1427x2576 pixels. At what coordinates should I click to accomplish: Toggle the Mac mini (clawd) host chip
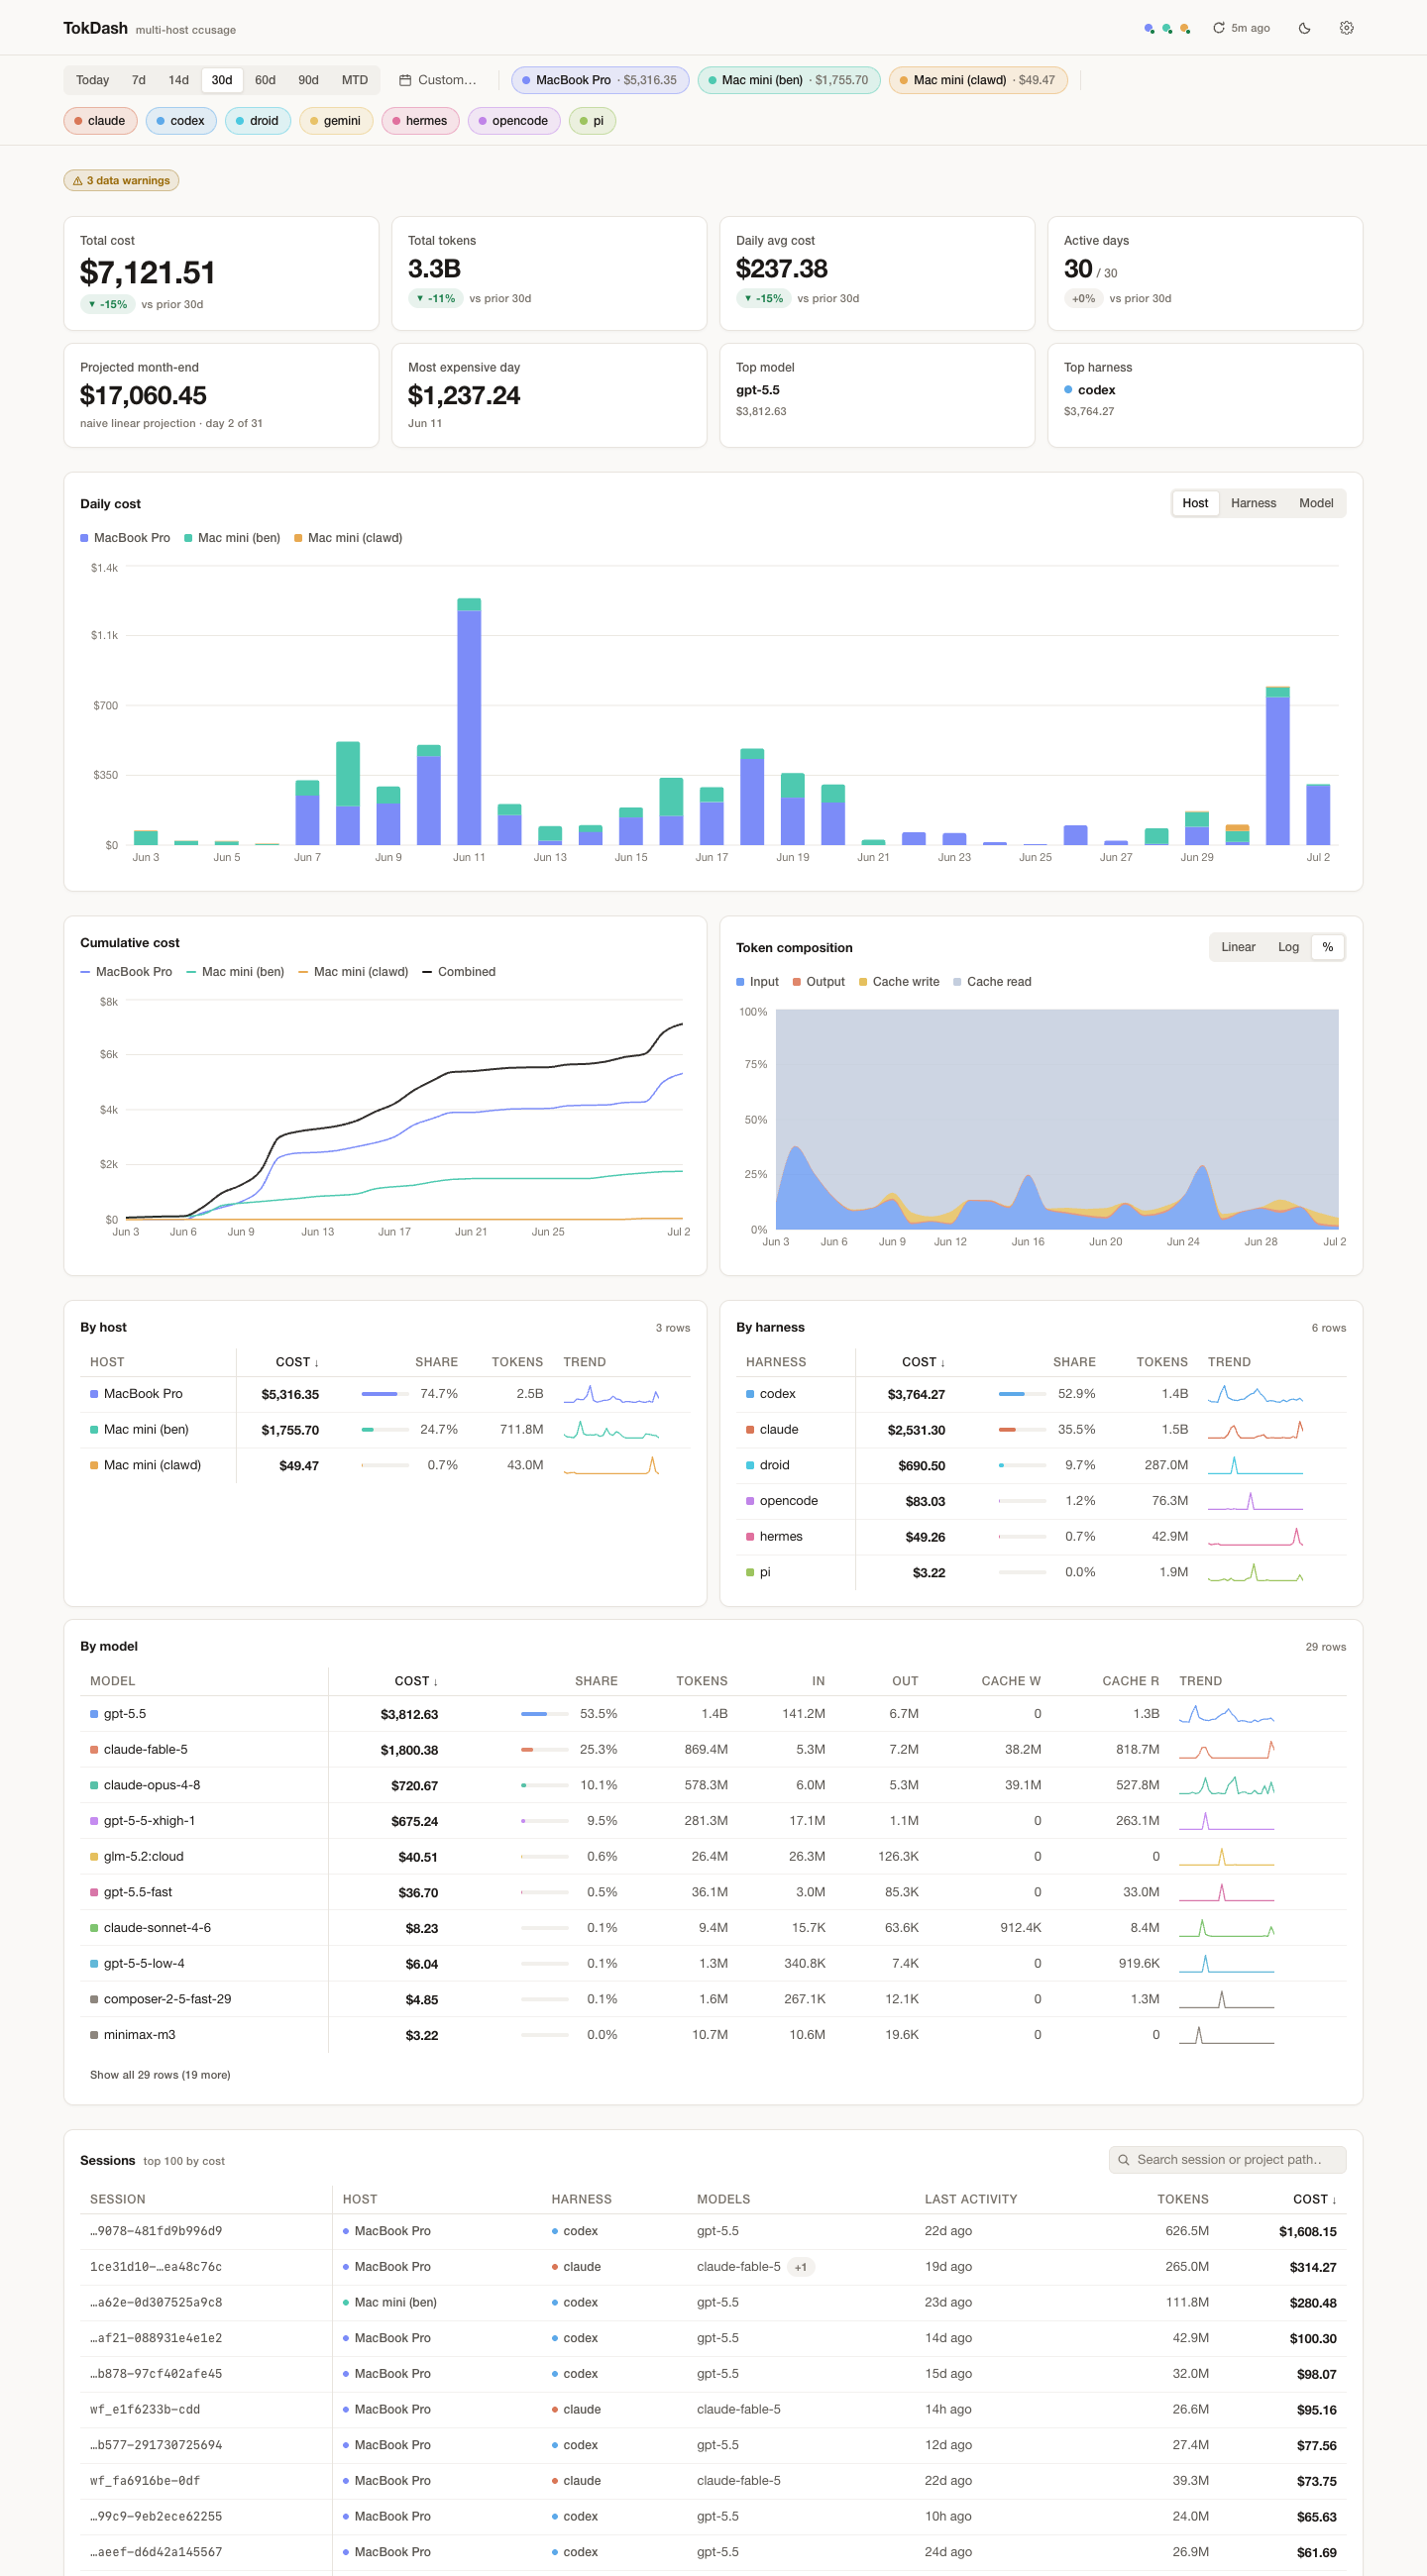tap(978, 80)
